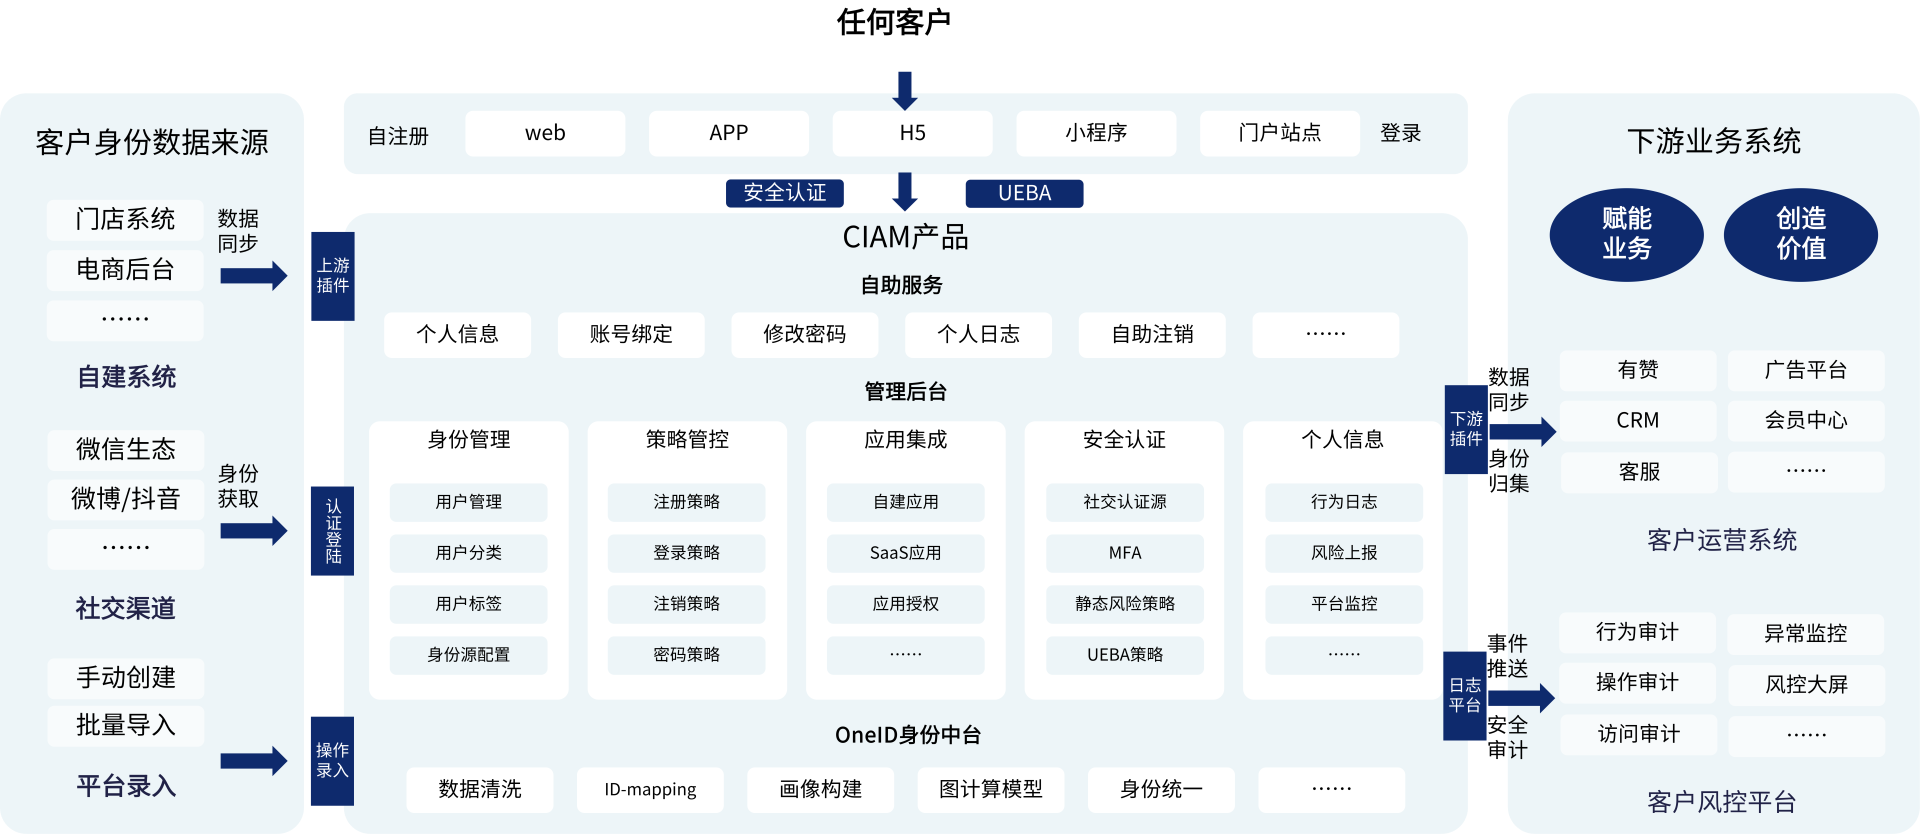Click the 操作录入 blue block
1920x834 pixels.
click(x=333, y=761)
